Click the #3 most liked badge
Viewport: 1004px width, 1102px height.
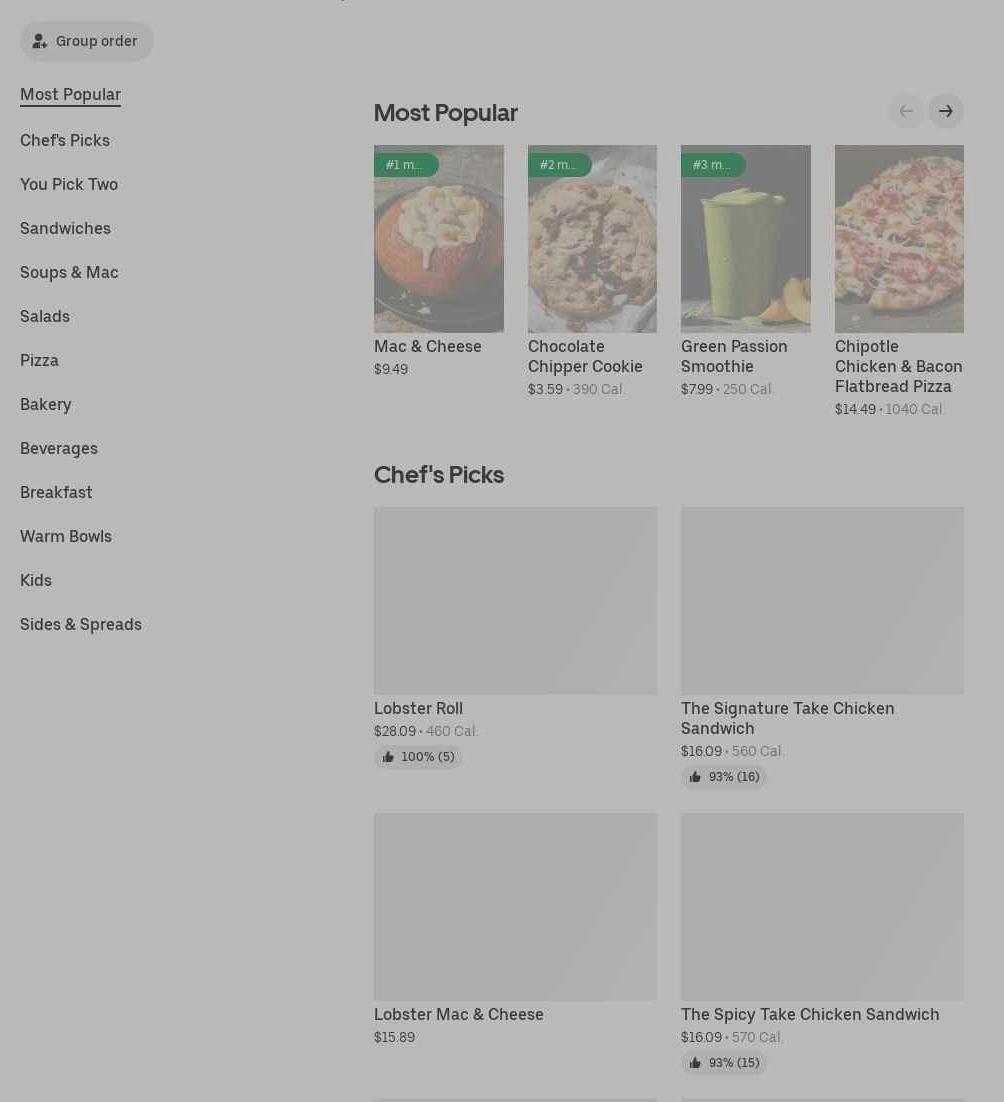(712, 165)
